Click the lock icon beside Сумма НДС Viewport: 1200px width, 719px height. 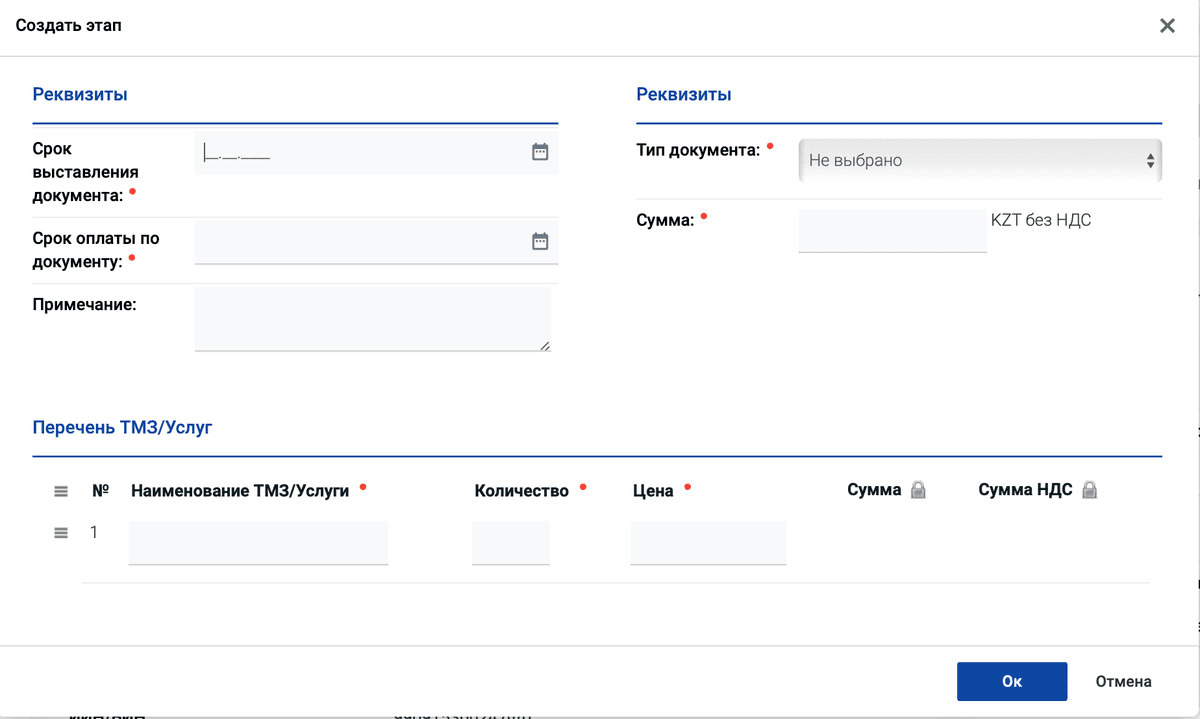[x=1090, y=490]
